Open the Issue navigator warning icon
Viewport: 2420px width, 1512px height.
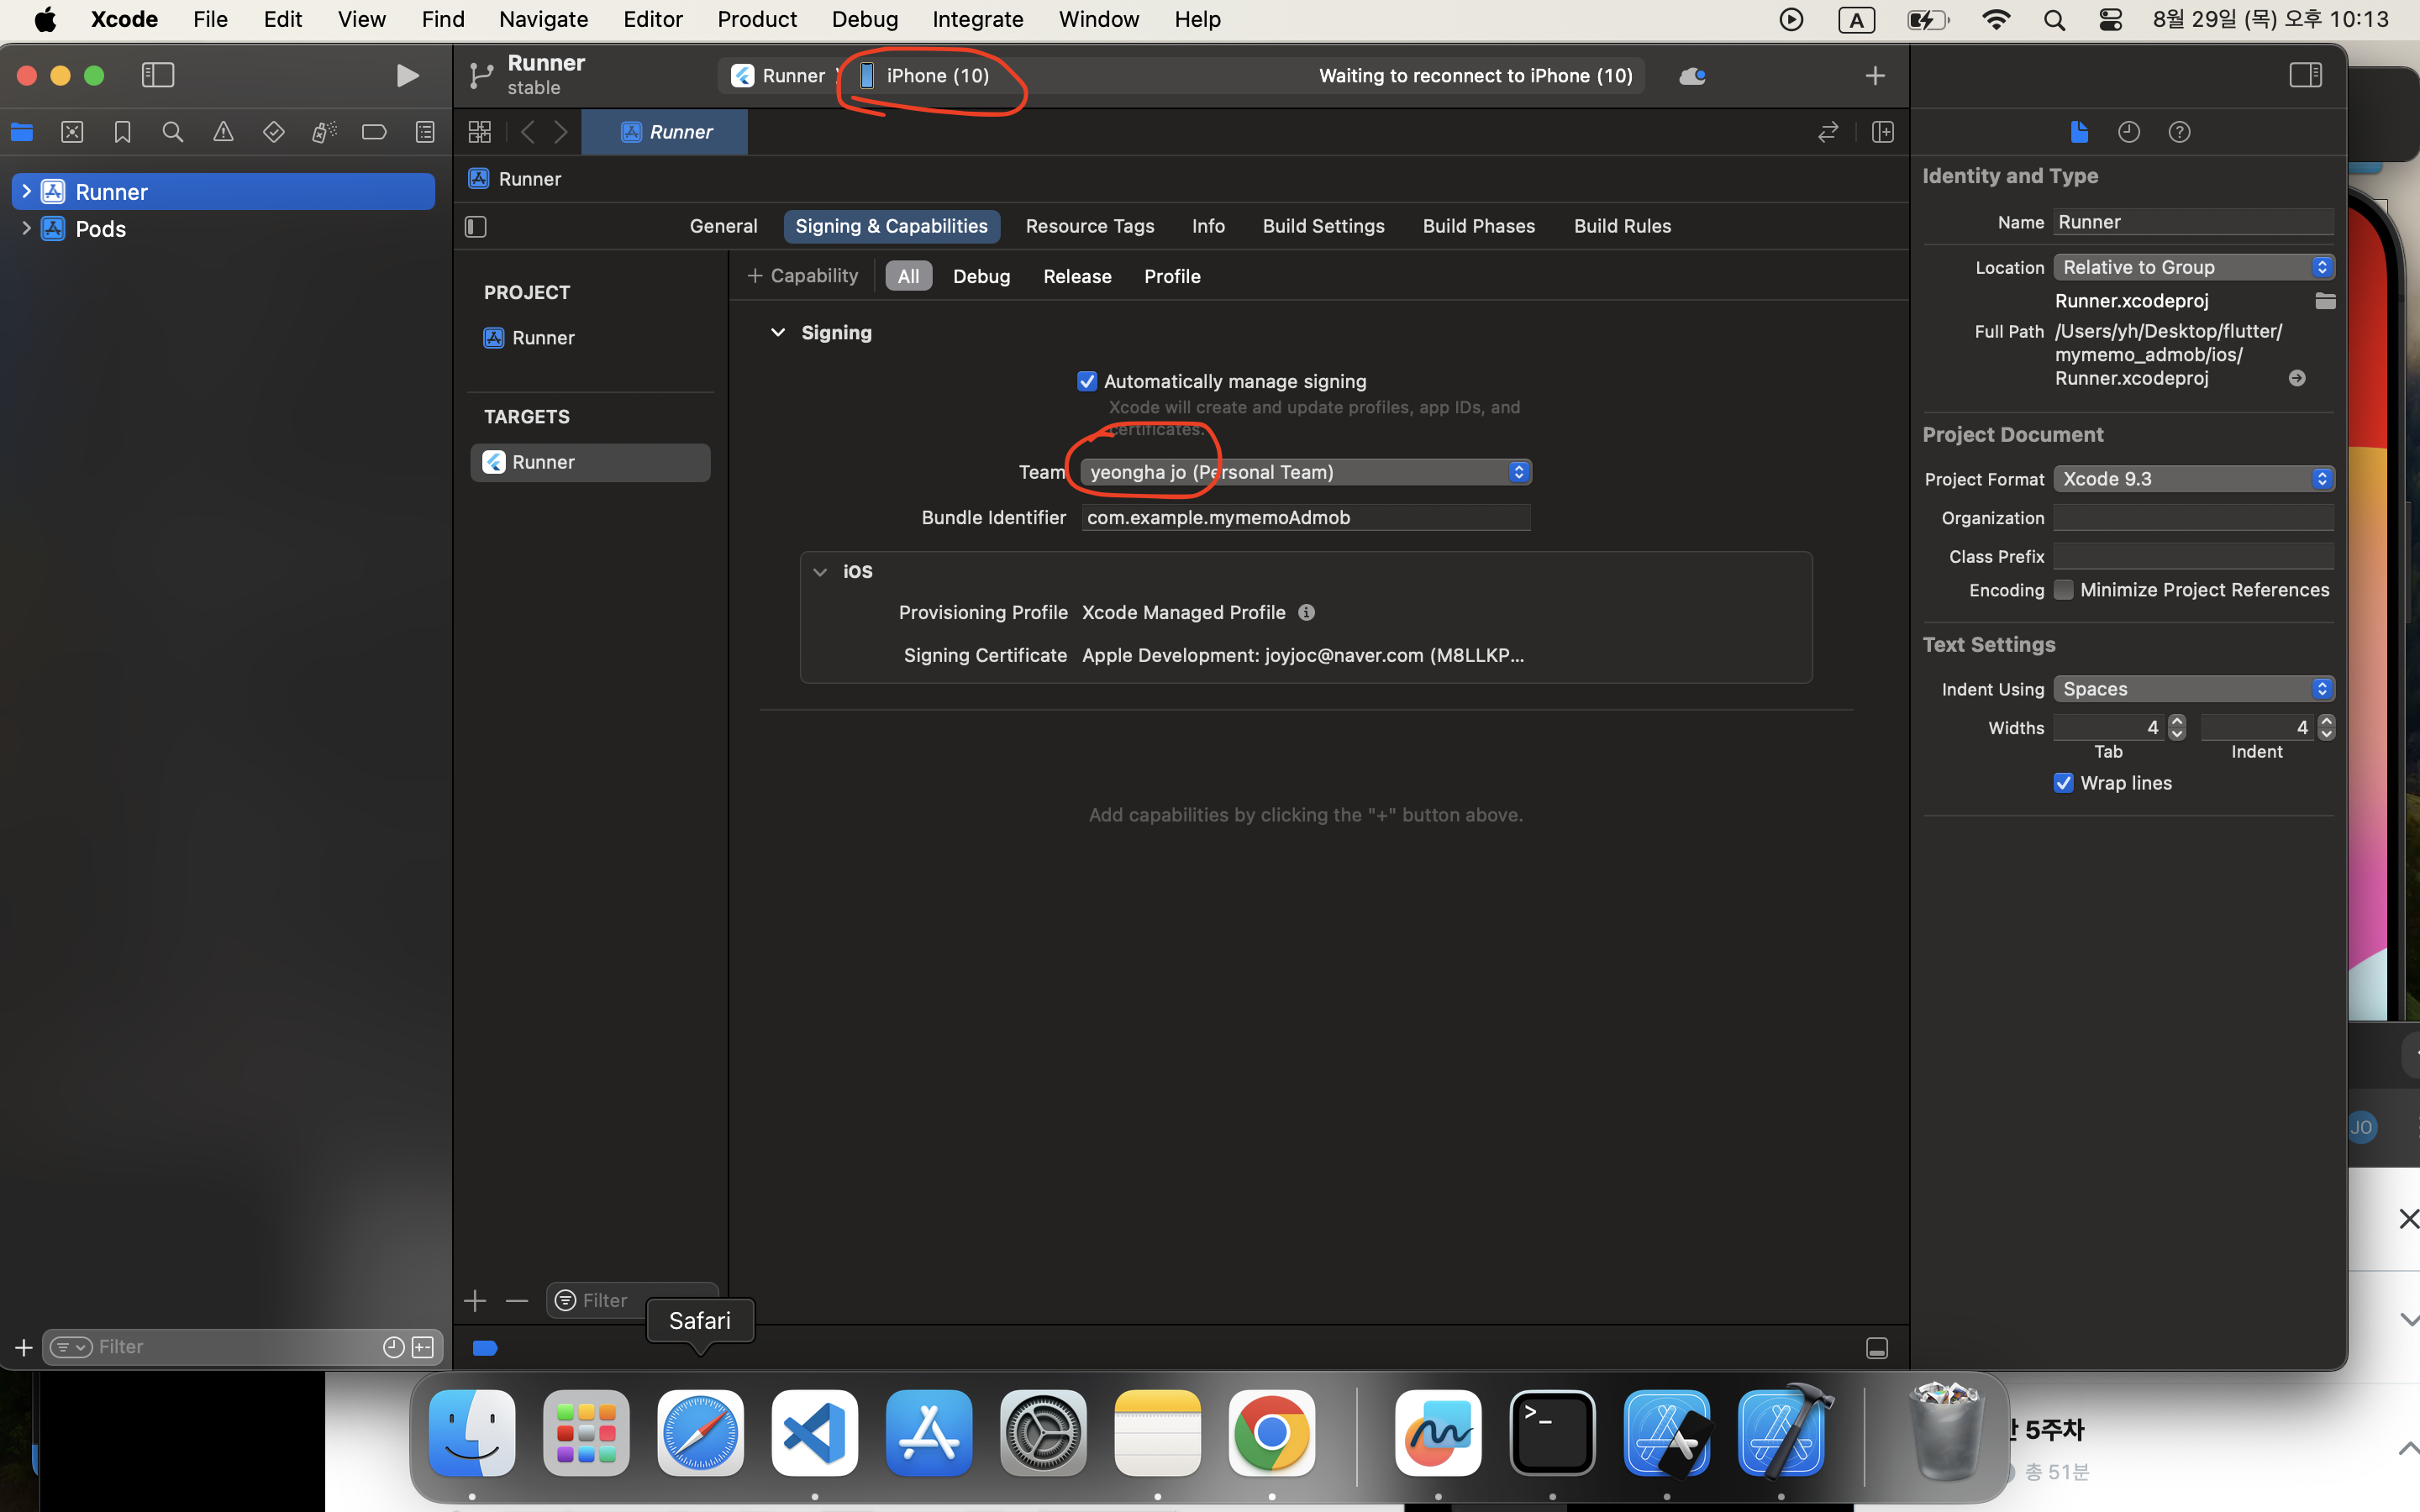click(223, 132)
